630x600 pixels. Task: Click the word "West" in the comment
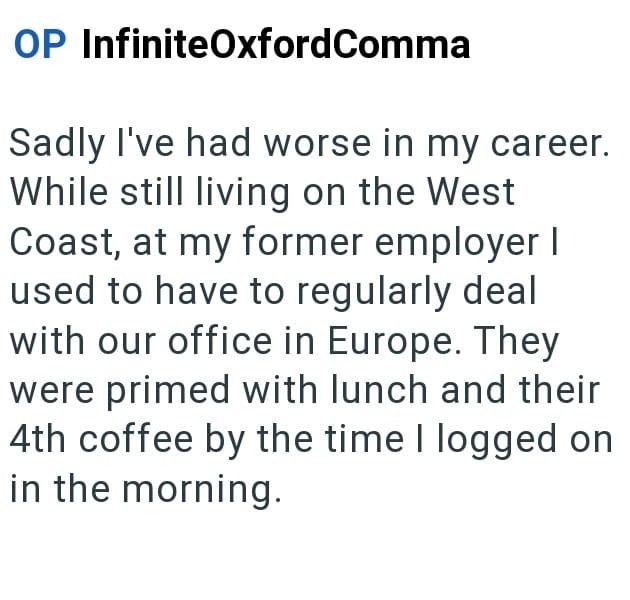tap(466, 193)
